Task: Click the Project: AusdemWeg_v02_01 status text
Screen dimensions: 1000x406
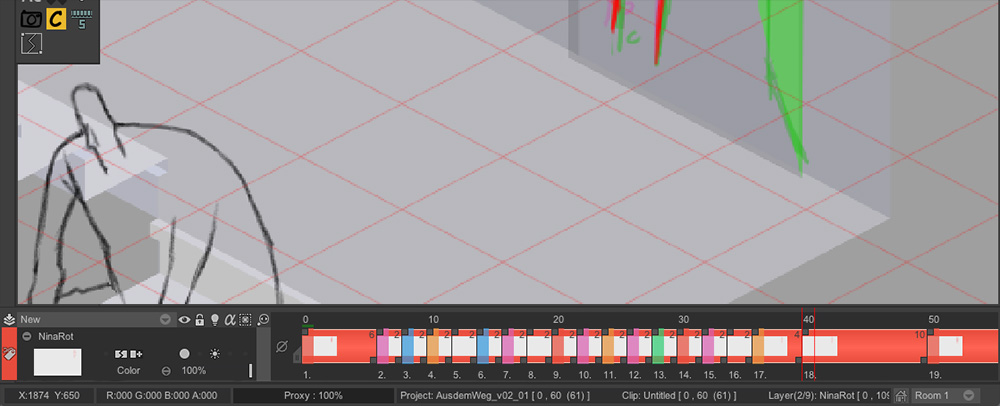Action: click(495, 395)
